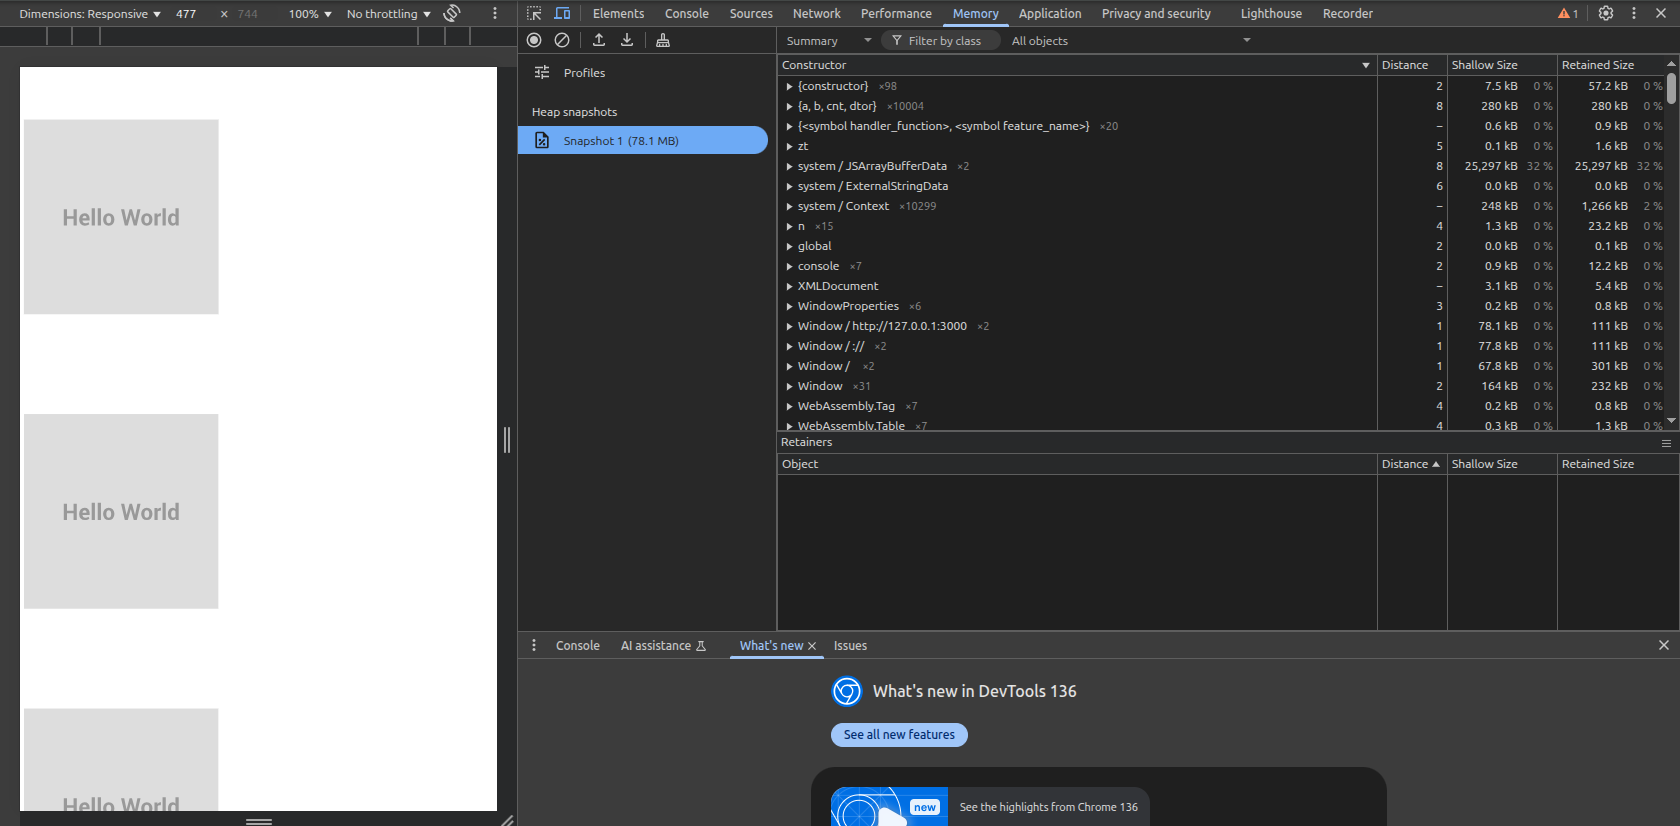Expand the {constructor} row
1680x826 pixels.
(789, 86)
